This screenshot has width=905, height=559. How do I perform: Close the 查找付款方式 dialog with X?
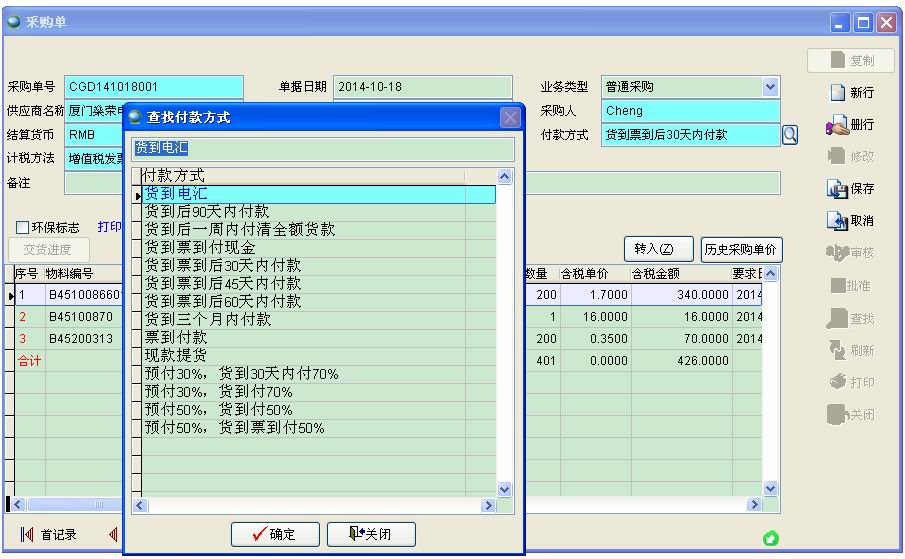[x=511, y=117]
